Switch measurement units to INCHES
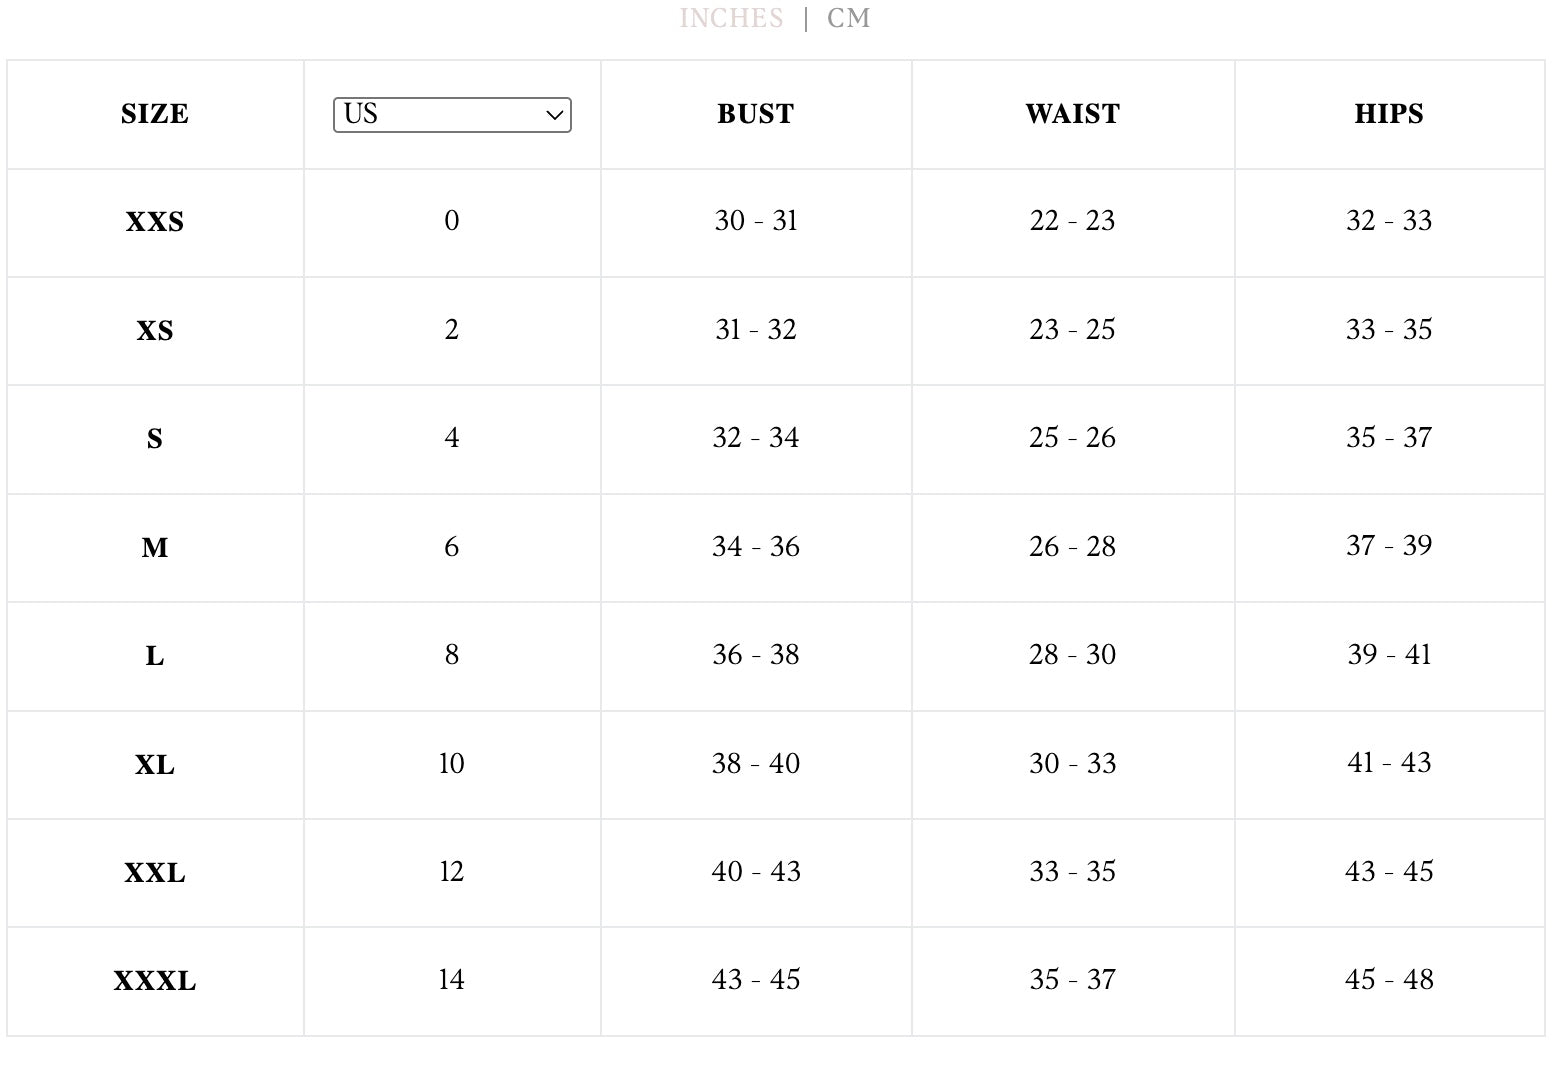 click(x=731, y=18)
